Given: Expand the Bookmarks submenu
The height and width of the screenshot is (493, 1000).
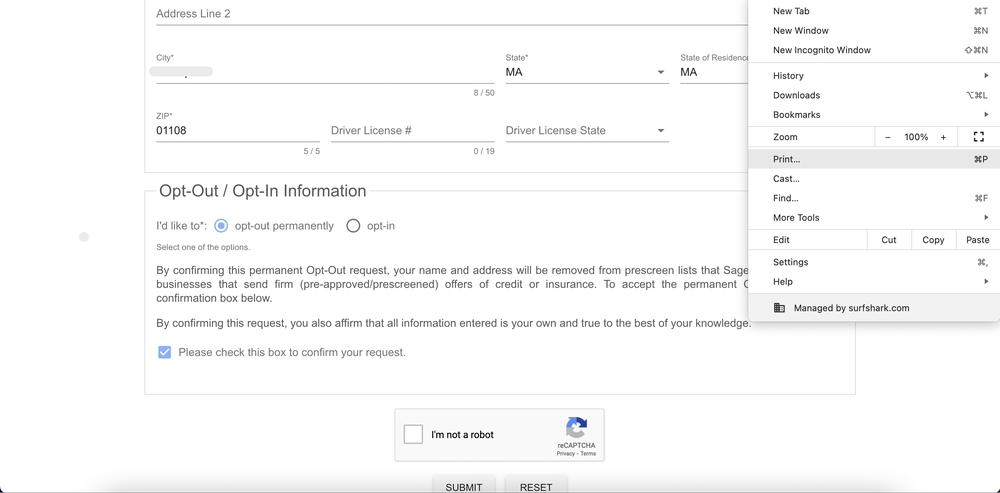Looking at the screenshot, I should point(874,115).
